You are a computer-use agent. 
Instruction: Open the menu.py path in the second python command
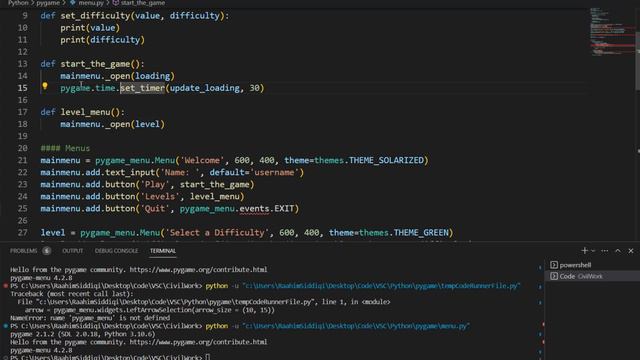pos(356,326)
